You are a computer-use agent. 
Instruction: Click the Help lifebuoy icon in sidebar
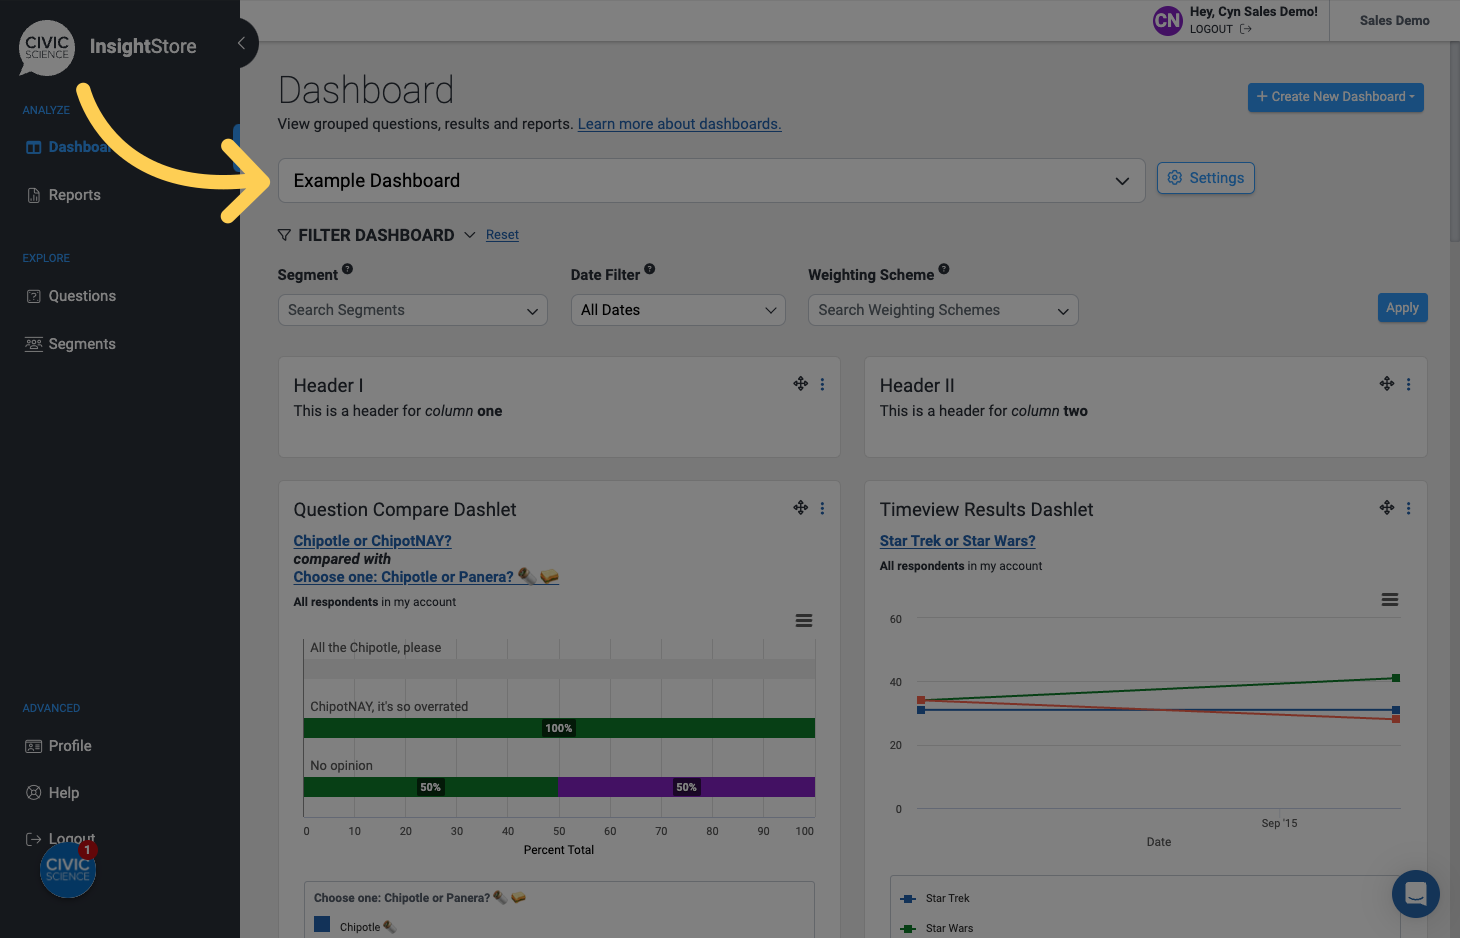pos(34,793)
